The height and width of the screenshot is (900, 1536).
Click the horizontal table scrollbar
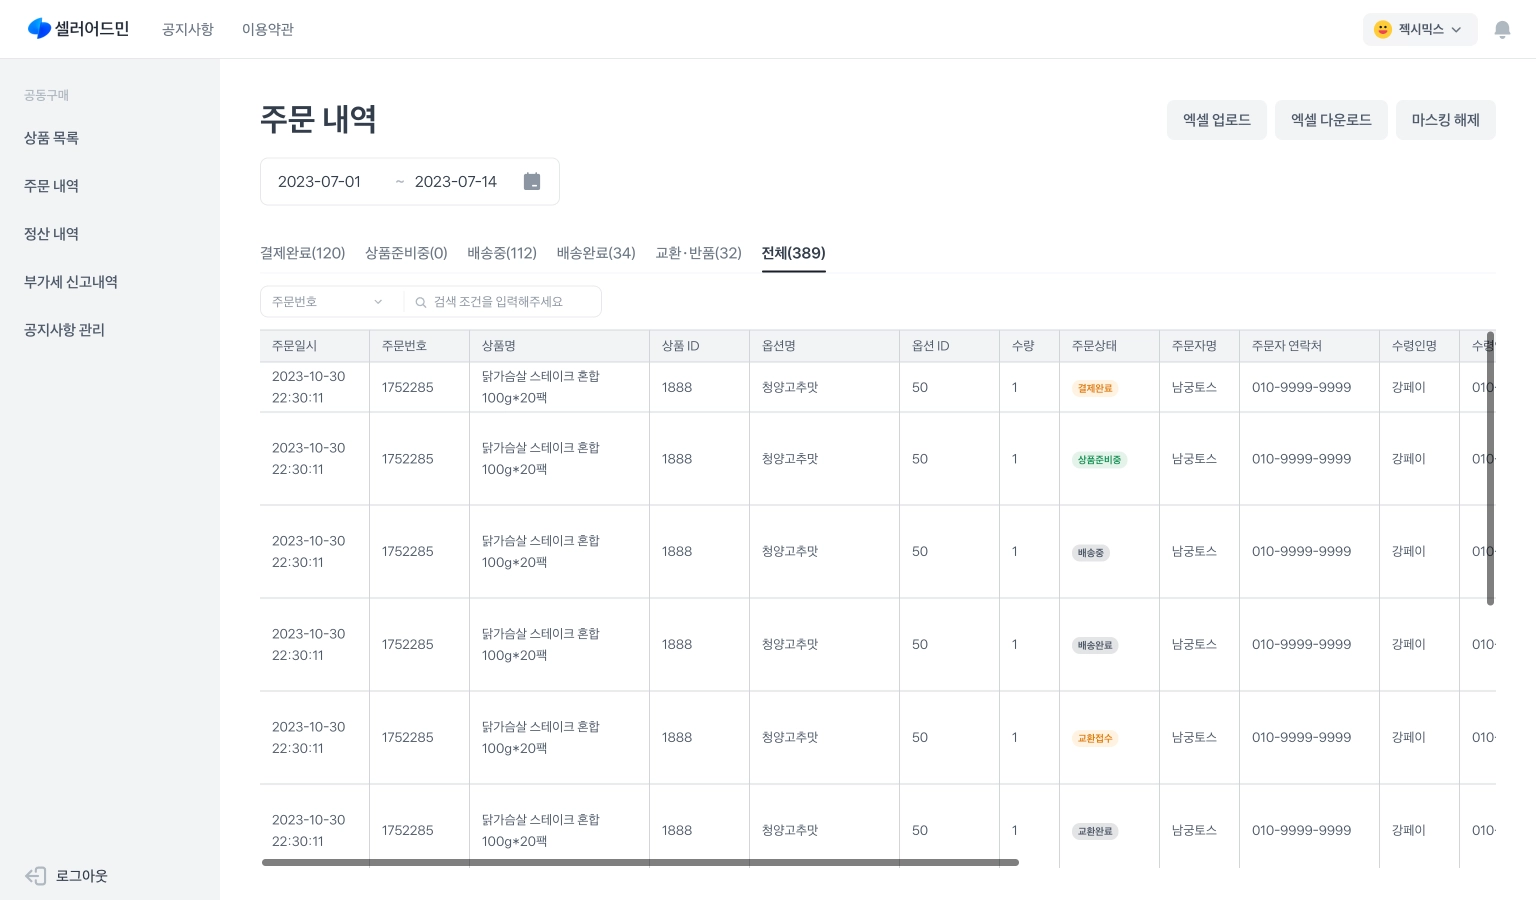click(x=640, y=862)
